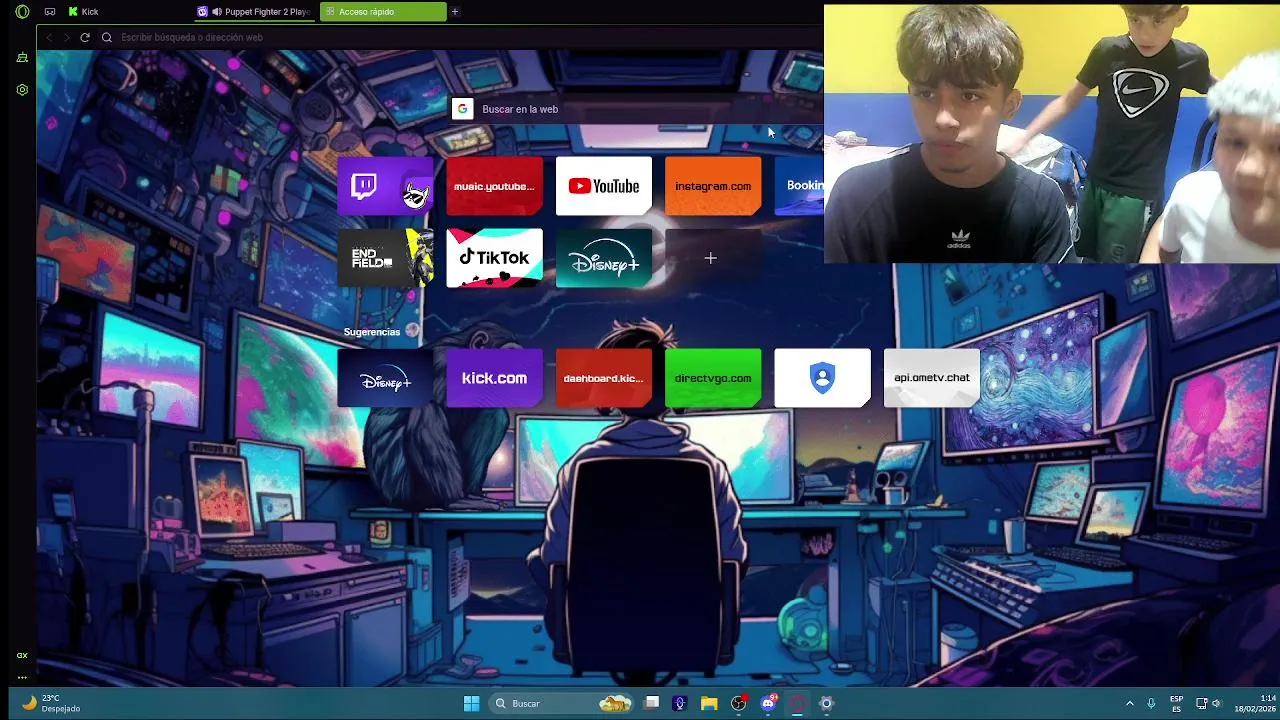This screenshot has height=720, width=1280.
Task: Open the api.ometv.chat suggestion tile
Action: point(932,378)
